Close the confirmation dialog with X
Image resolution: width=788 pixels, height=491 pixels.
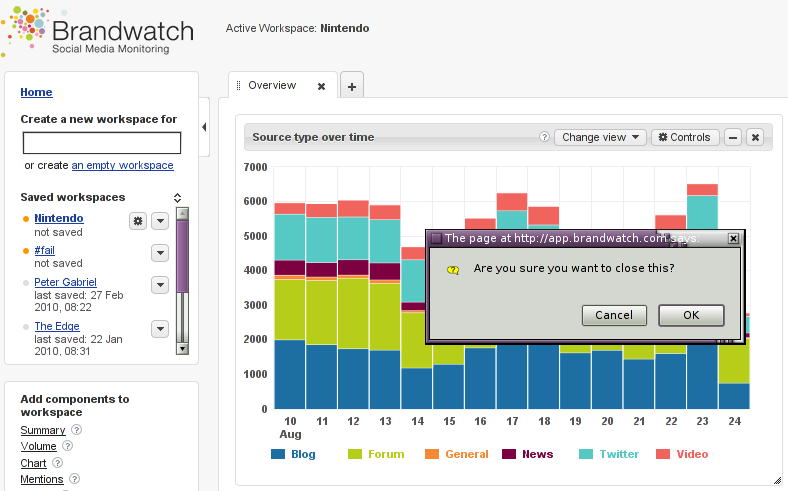click(733, 238)
